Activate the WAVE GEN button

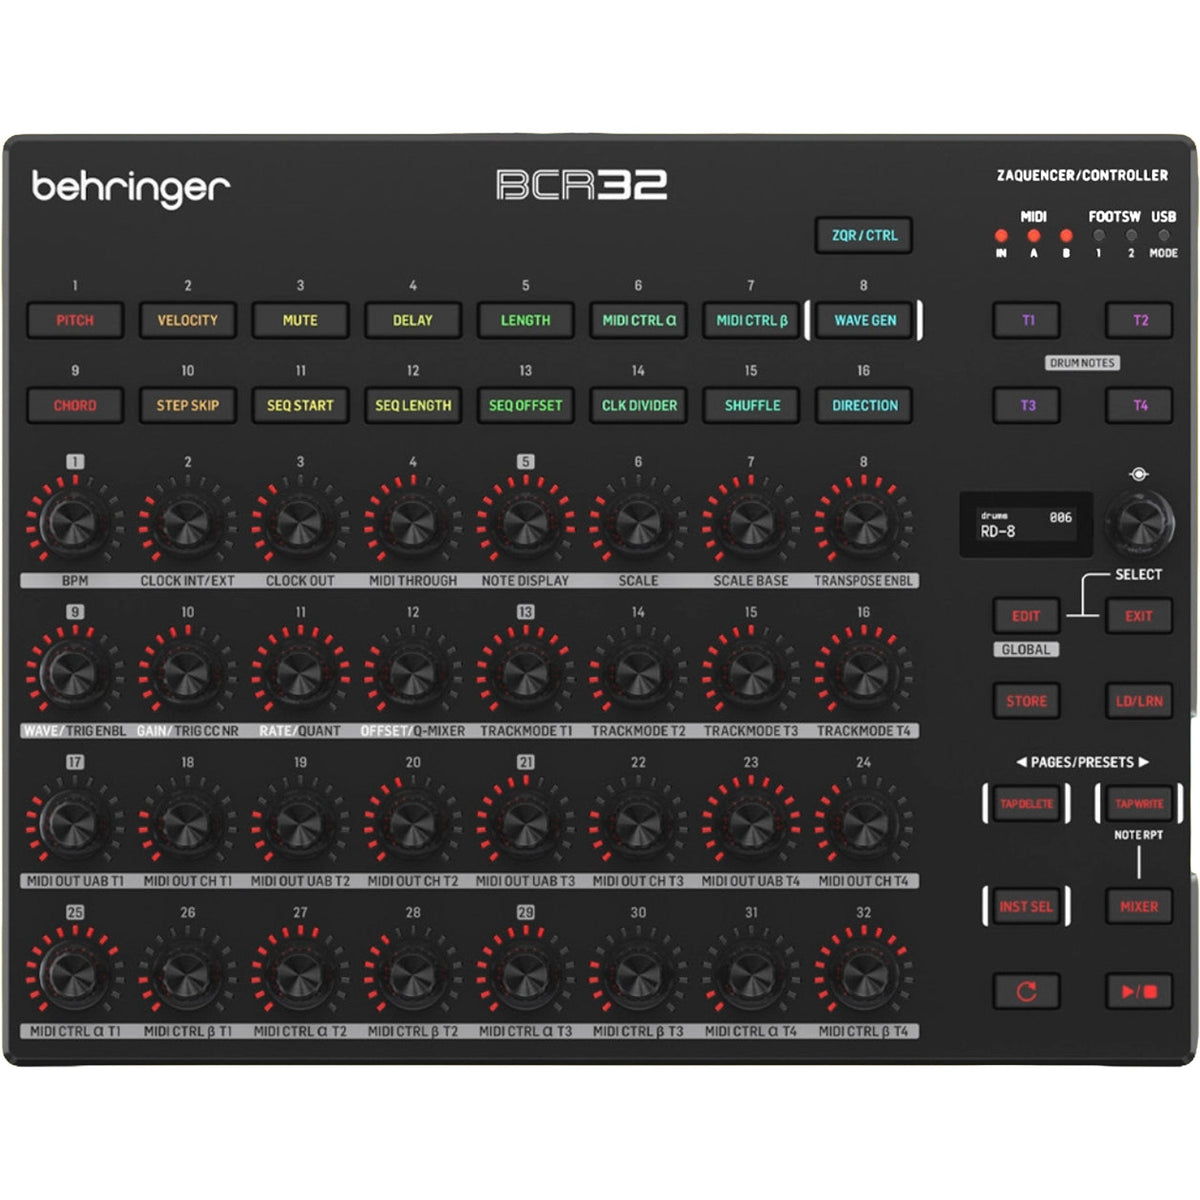click(x=865, y=320)
